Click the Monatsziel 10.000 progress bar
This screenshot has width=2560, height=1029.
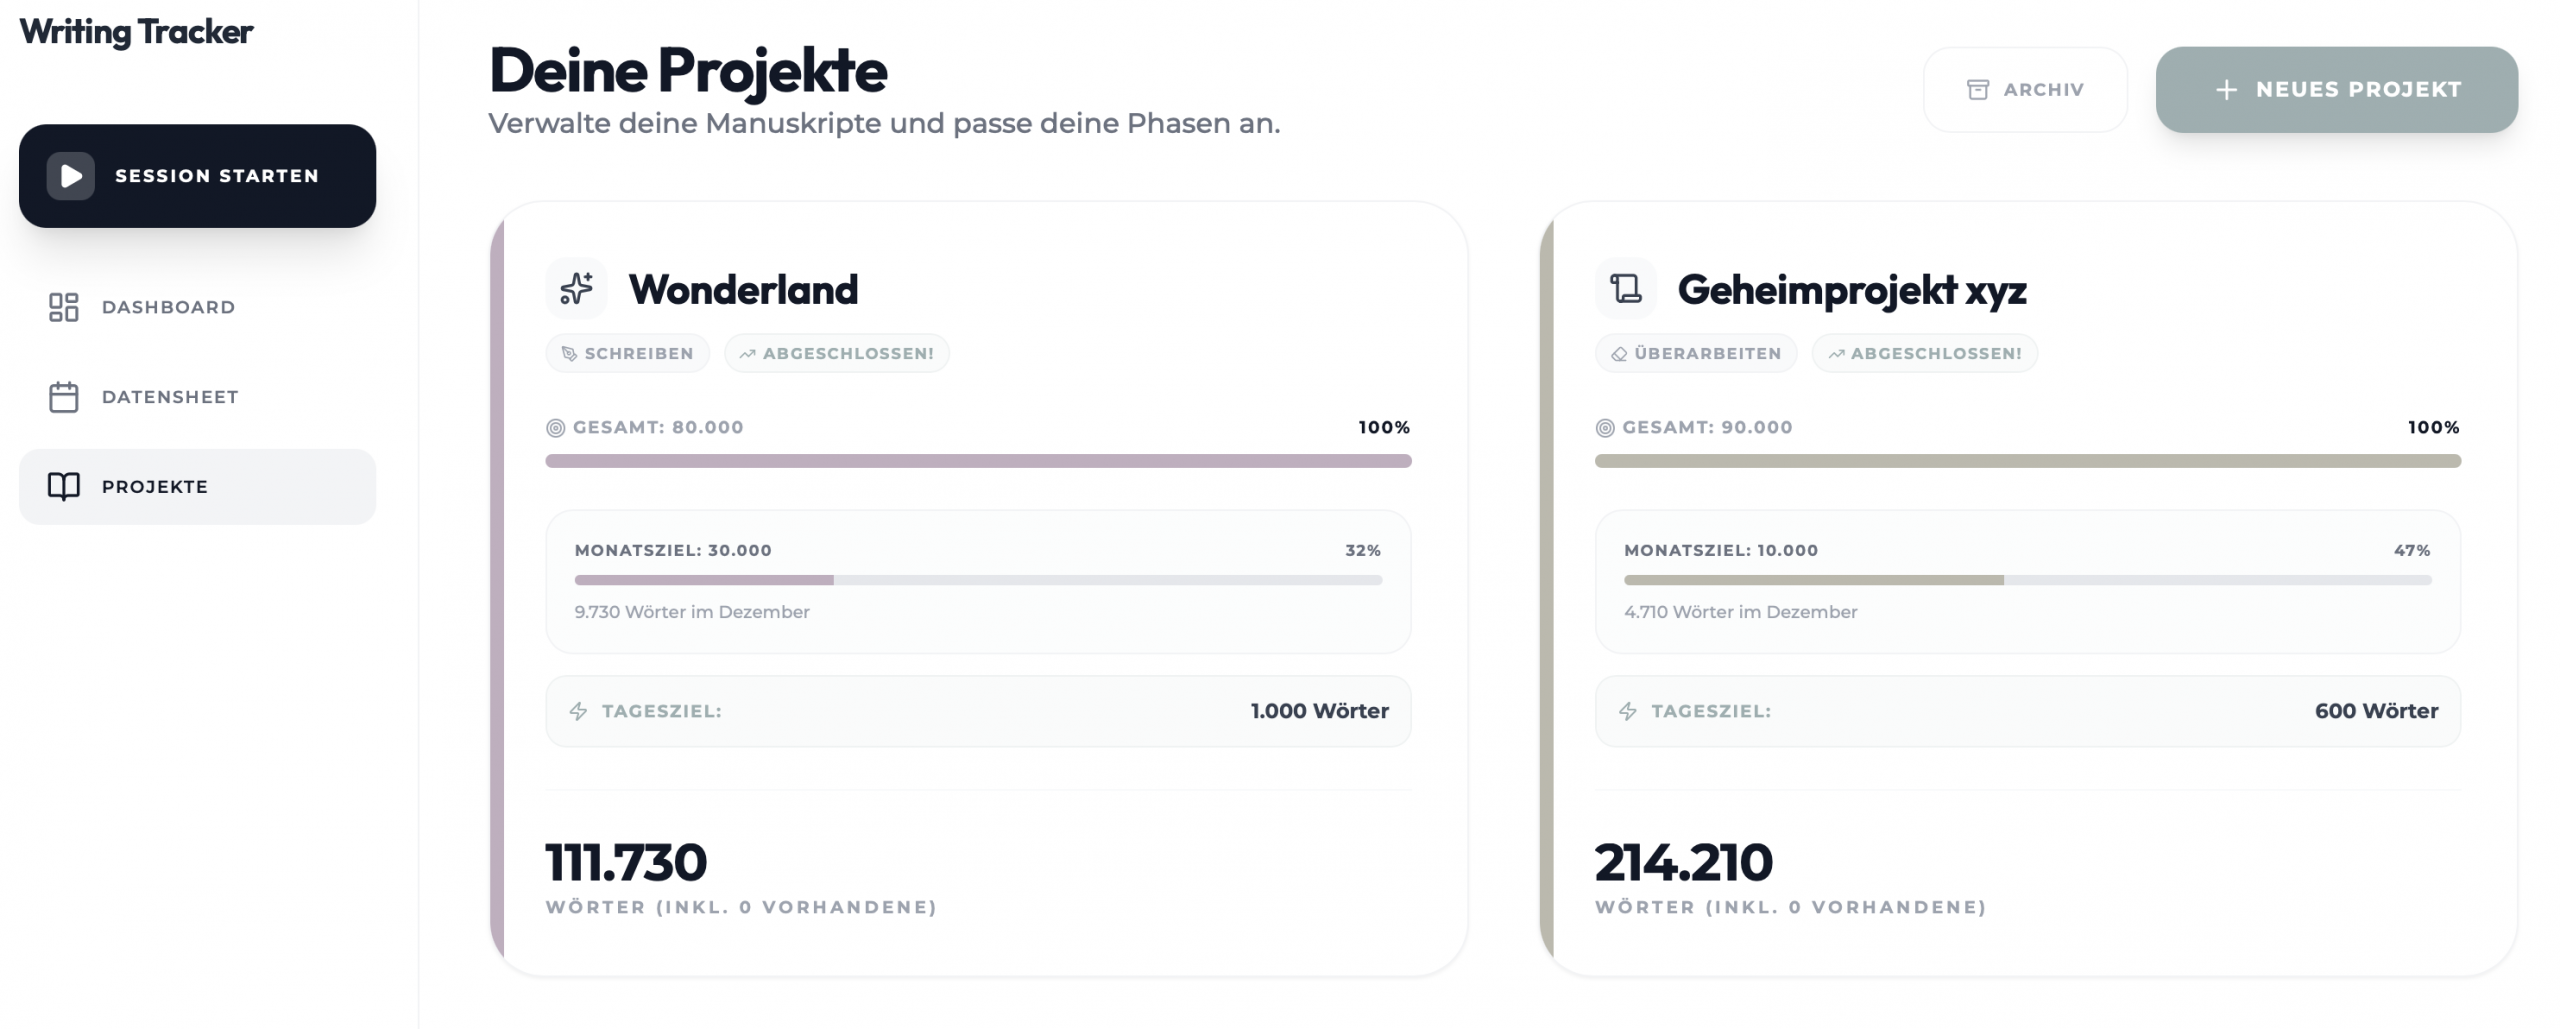(2027, 580)
